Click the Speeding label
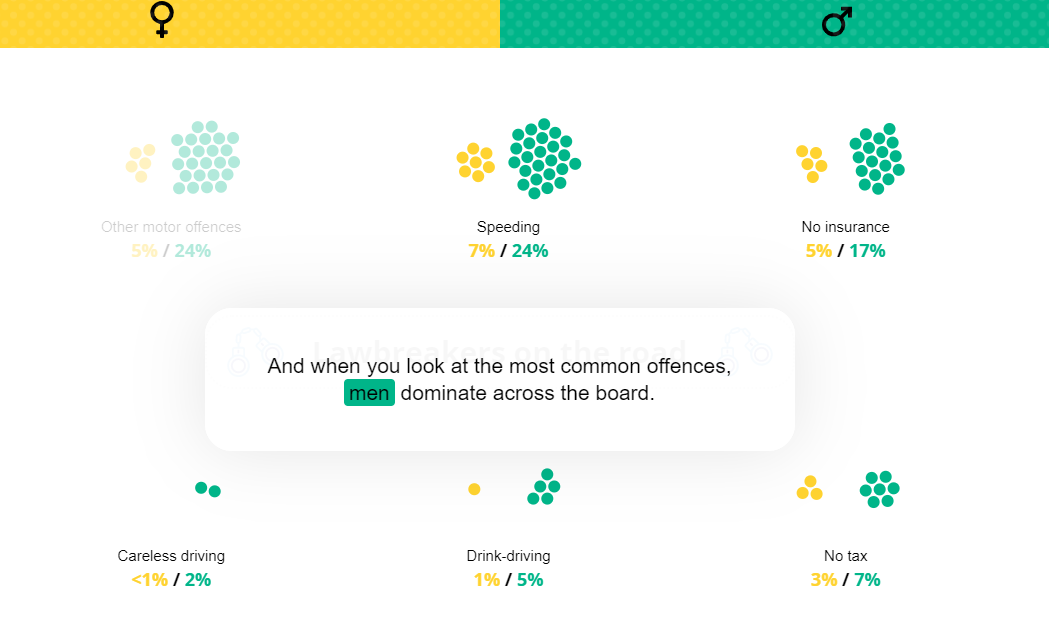The width and height of the screenshot is (1049, 619). [508, 227]
